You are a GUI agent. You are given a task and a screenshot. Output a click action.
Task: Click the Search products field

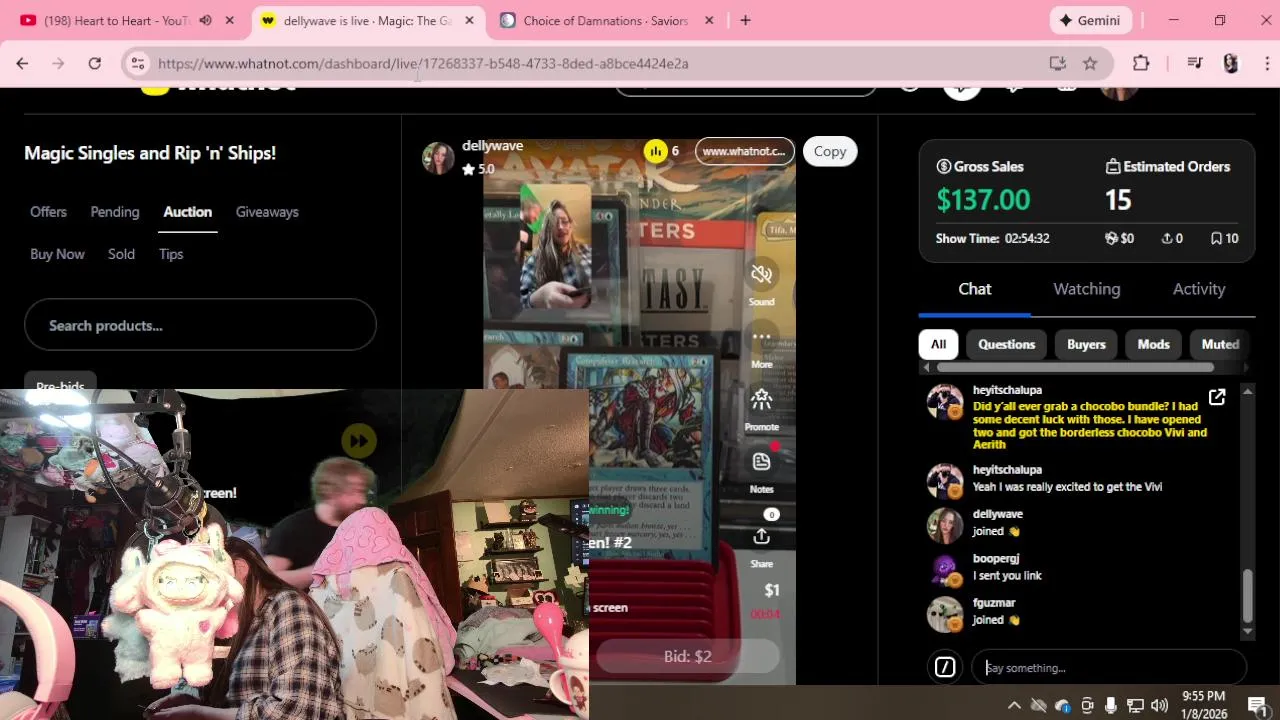[x=200, y=325]
